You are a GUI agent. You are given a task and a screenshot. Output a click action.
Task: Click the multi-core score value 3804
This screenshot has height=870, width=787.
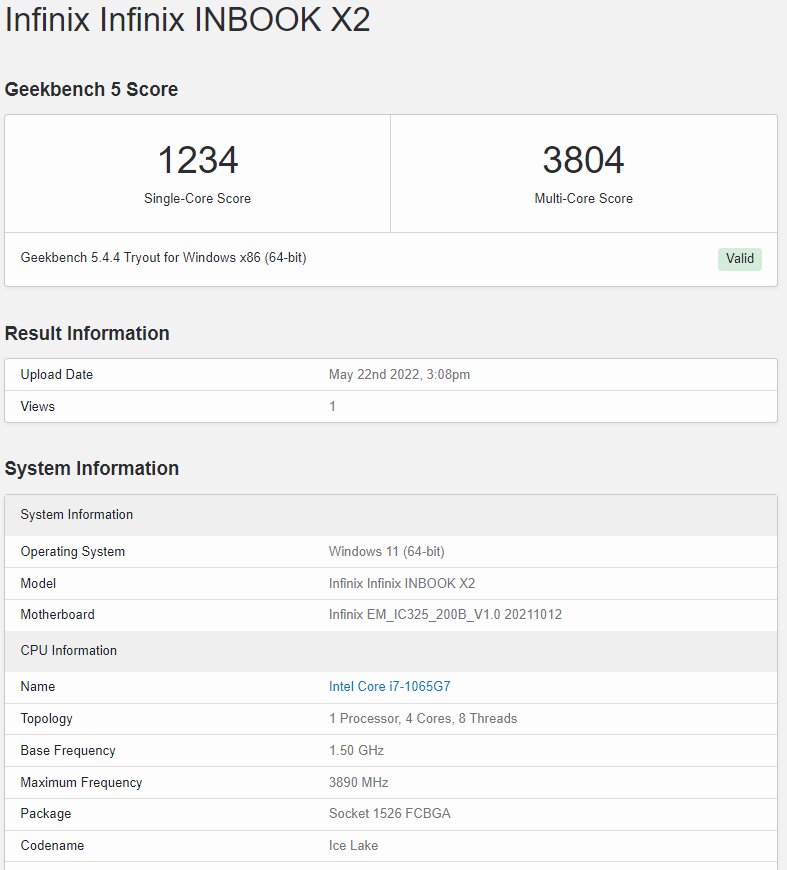pos(583,160)
